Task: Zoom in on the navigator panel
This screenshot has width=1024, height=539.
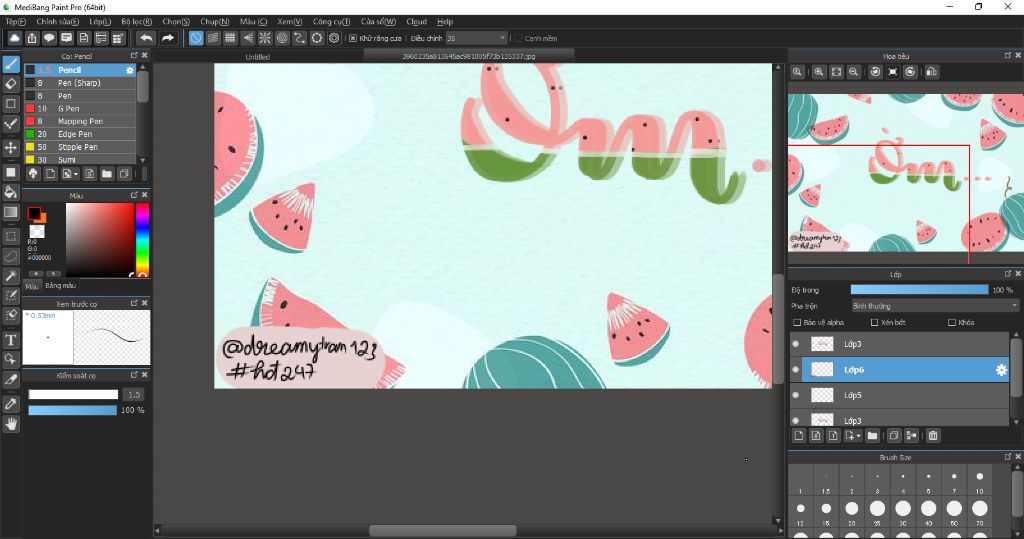Action: pos(818,72)
